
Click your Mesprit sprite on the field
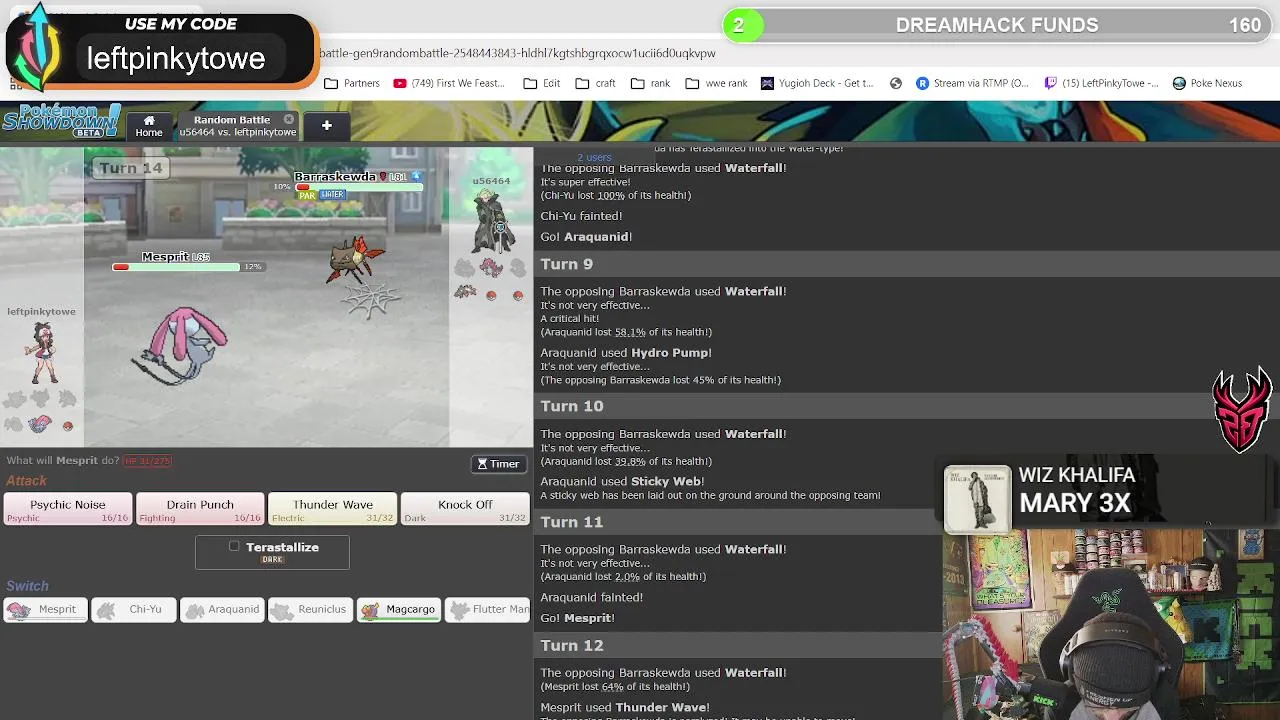tap(180, 345)
